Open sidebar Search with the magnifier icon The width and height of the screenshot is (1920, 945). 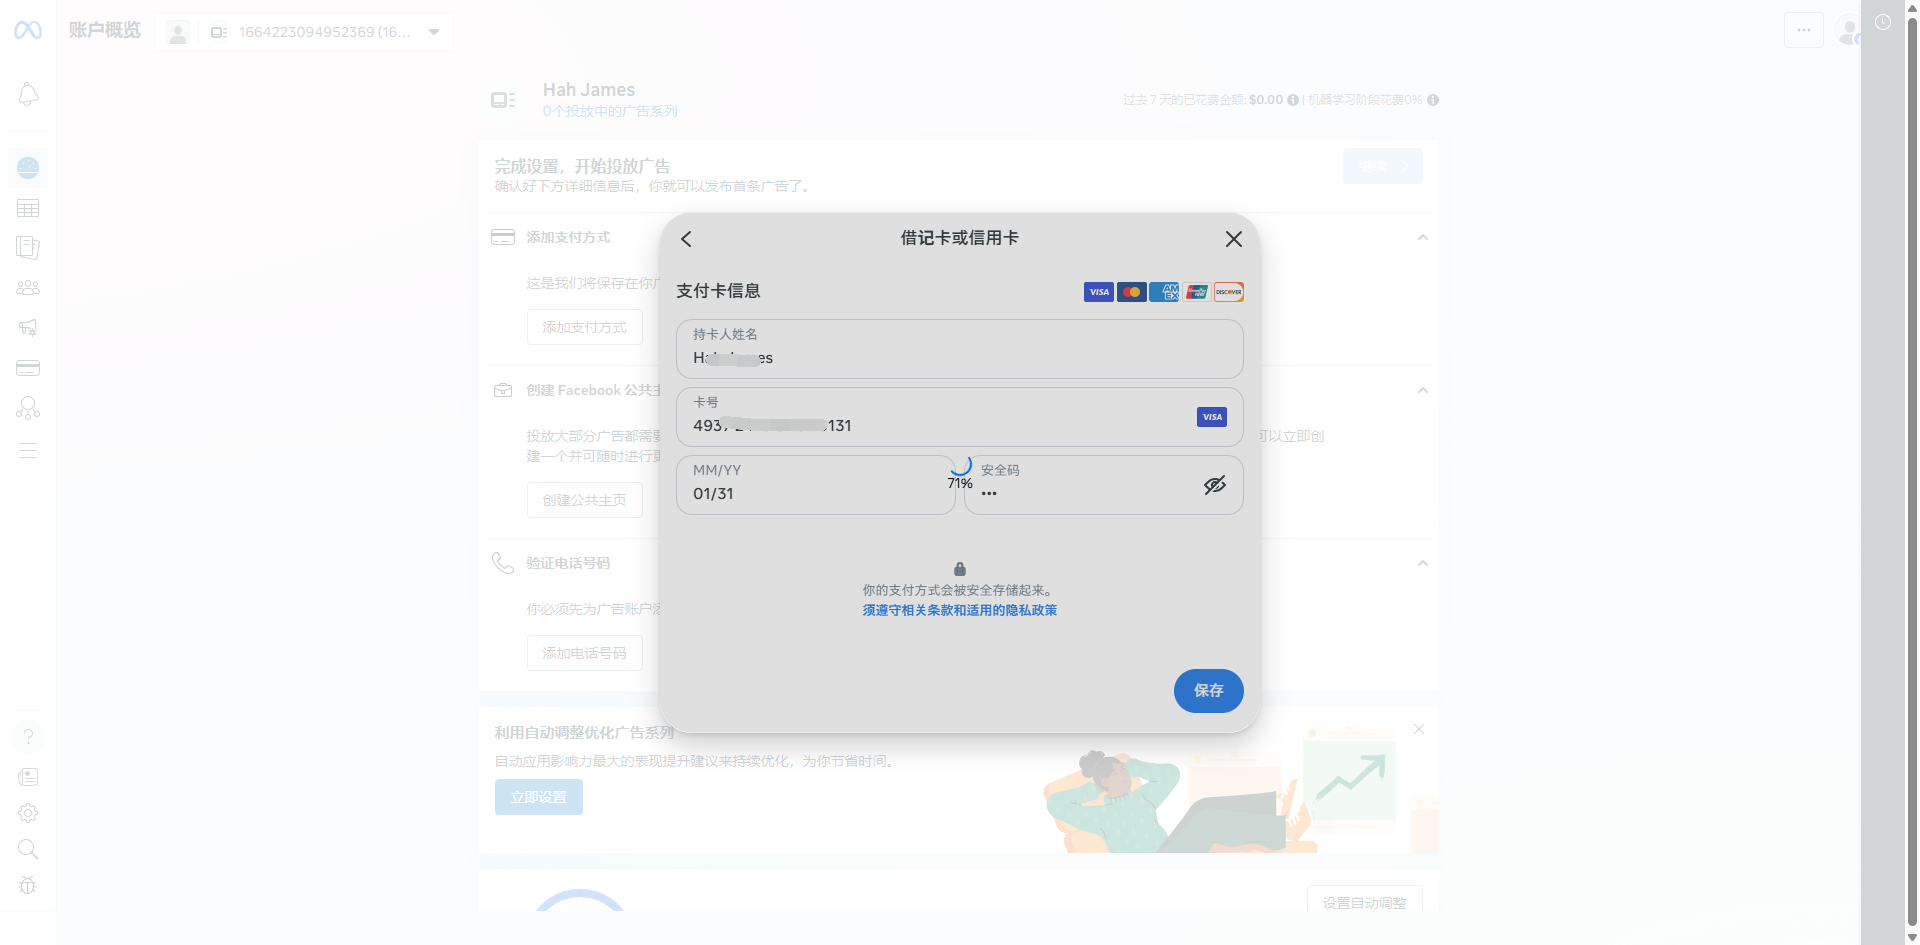(x=28, y=849)
